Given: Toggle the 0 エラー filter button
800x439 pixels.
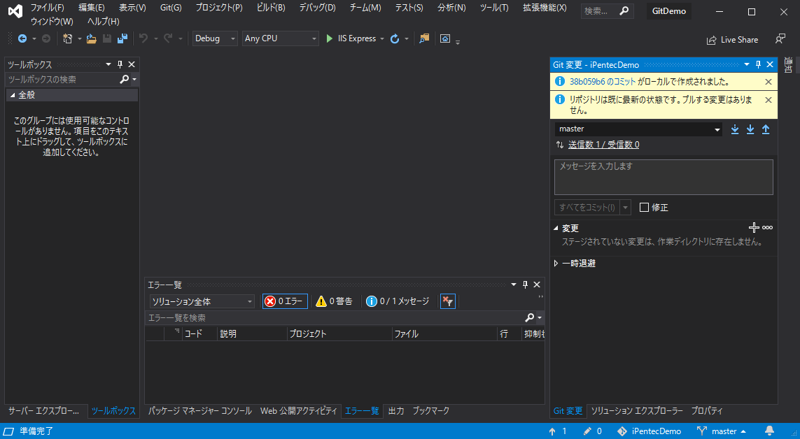Looking at the screenshot, I should (285, 301).
